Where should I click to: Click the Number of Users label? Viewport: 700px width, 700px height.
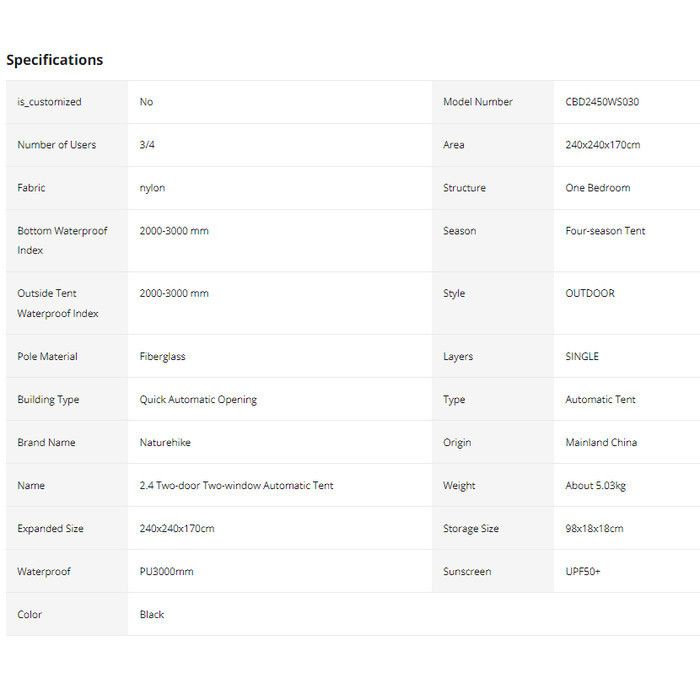(57, 145)
